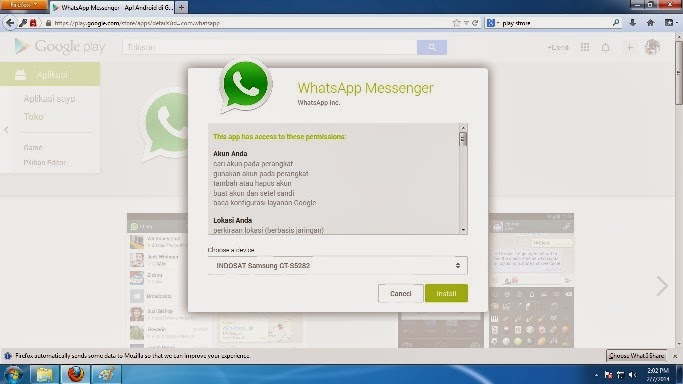Click 'This app has access to these permissions' text
The image size is (683, 384).
pyautogui.click(x=280, y=137)
